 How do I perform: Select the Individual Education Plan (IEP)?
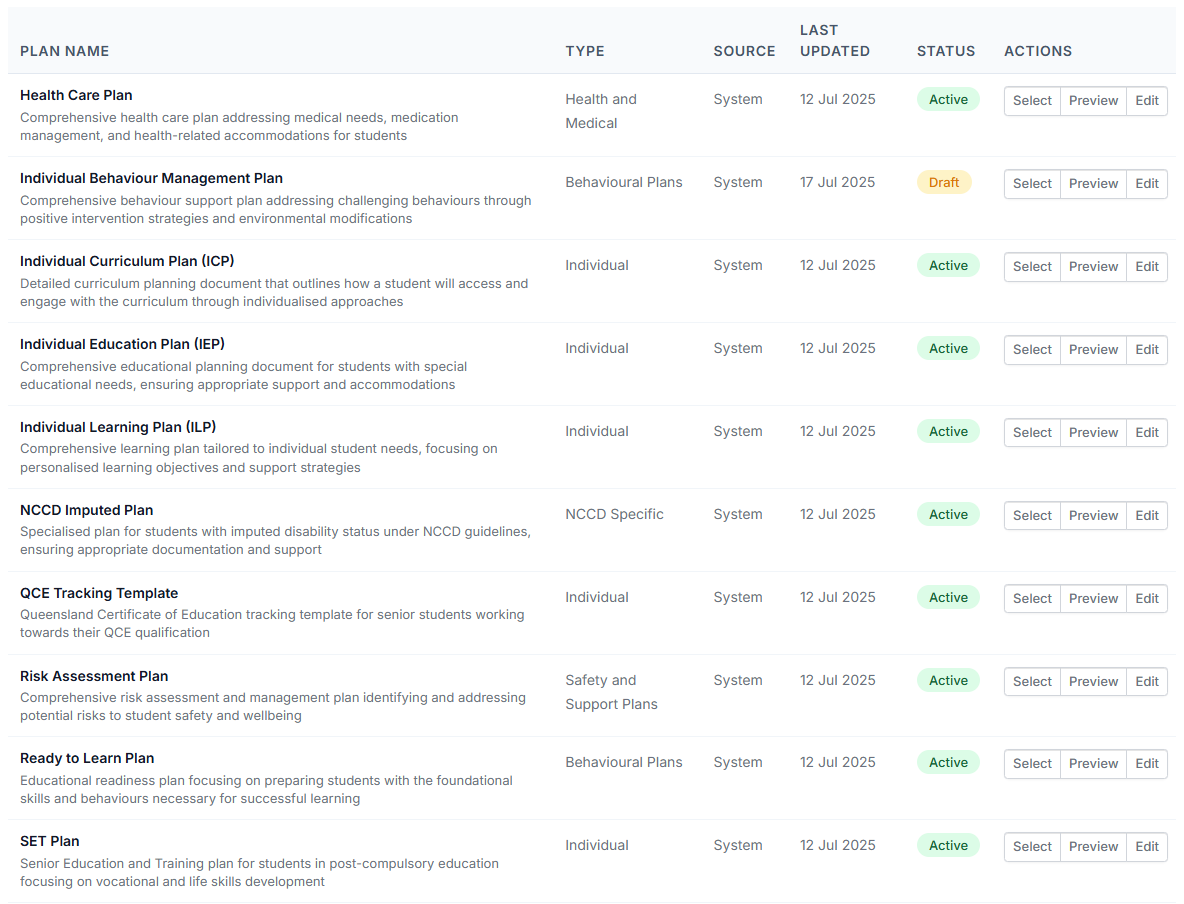tap(1031, 350)
